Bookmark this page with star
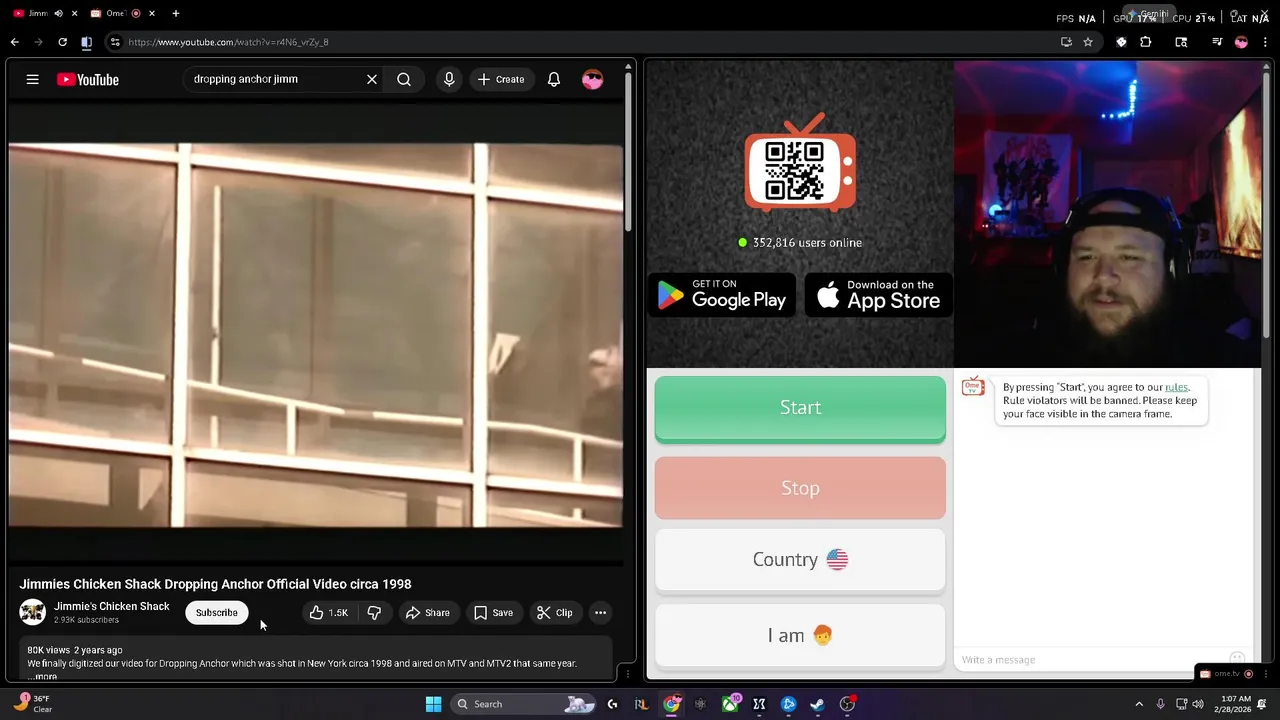Viewport: 1280px width, 720px height. (x=1088, y=42)
